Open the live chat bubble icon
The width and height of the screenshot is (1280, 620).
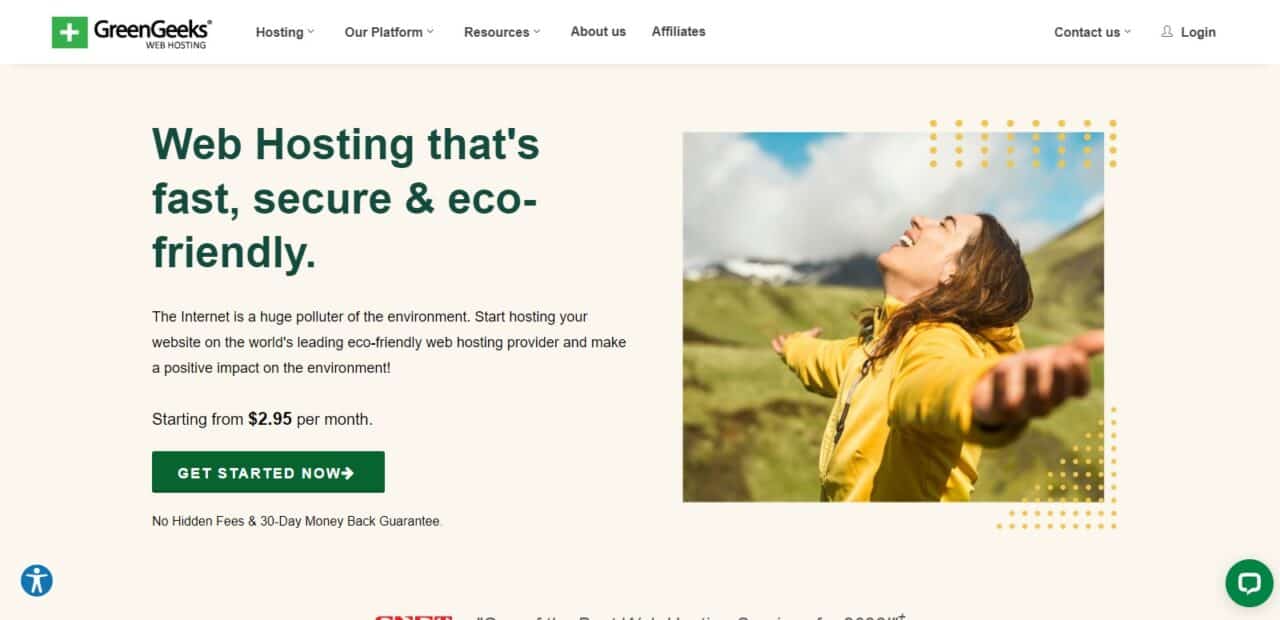[x=1249, y=583]
